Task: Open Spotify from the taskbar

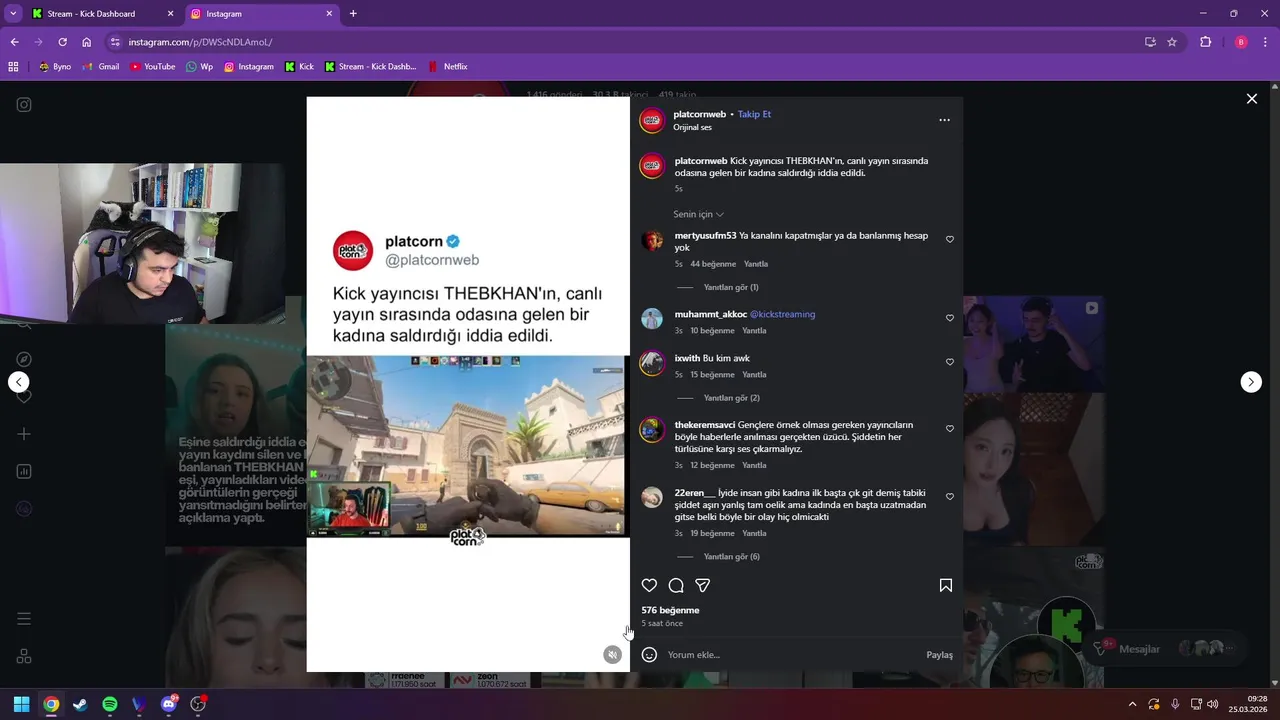Action: pos(110,704)
